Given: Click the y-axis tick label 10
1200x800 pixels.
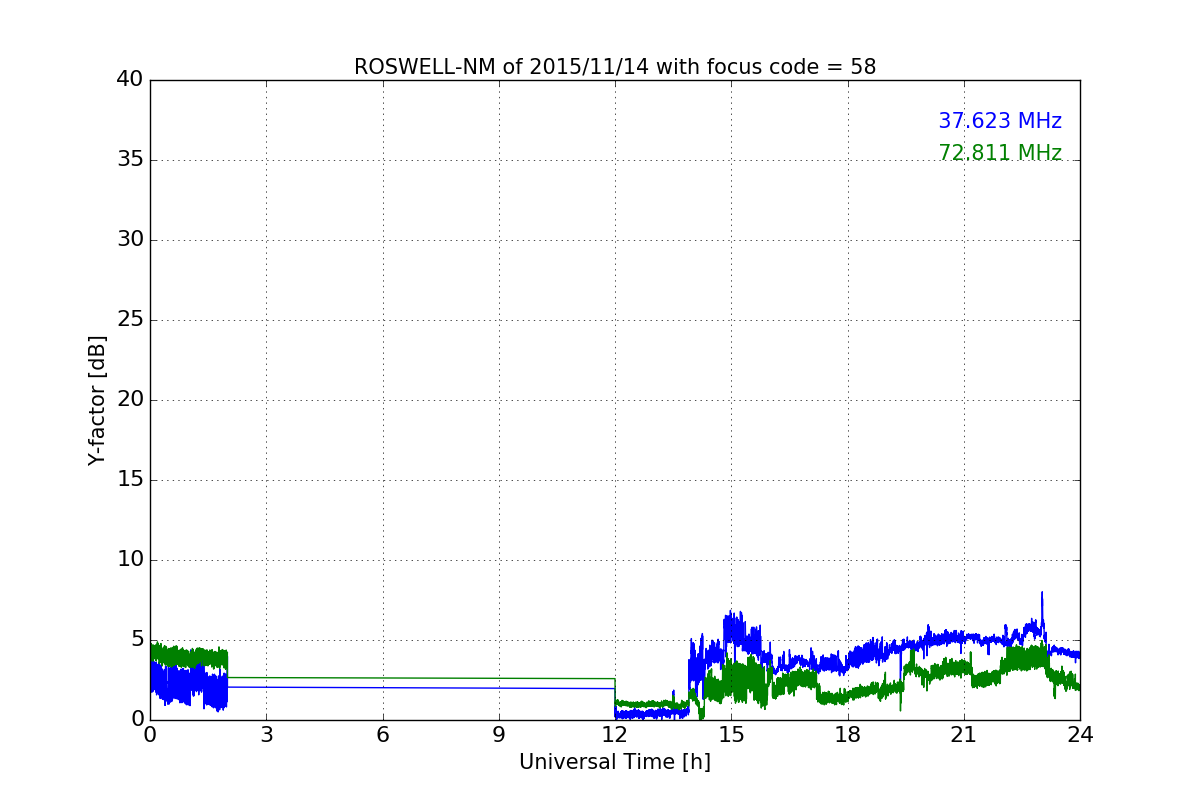Looking at the screenshot, I should tap(129, 560).
